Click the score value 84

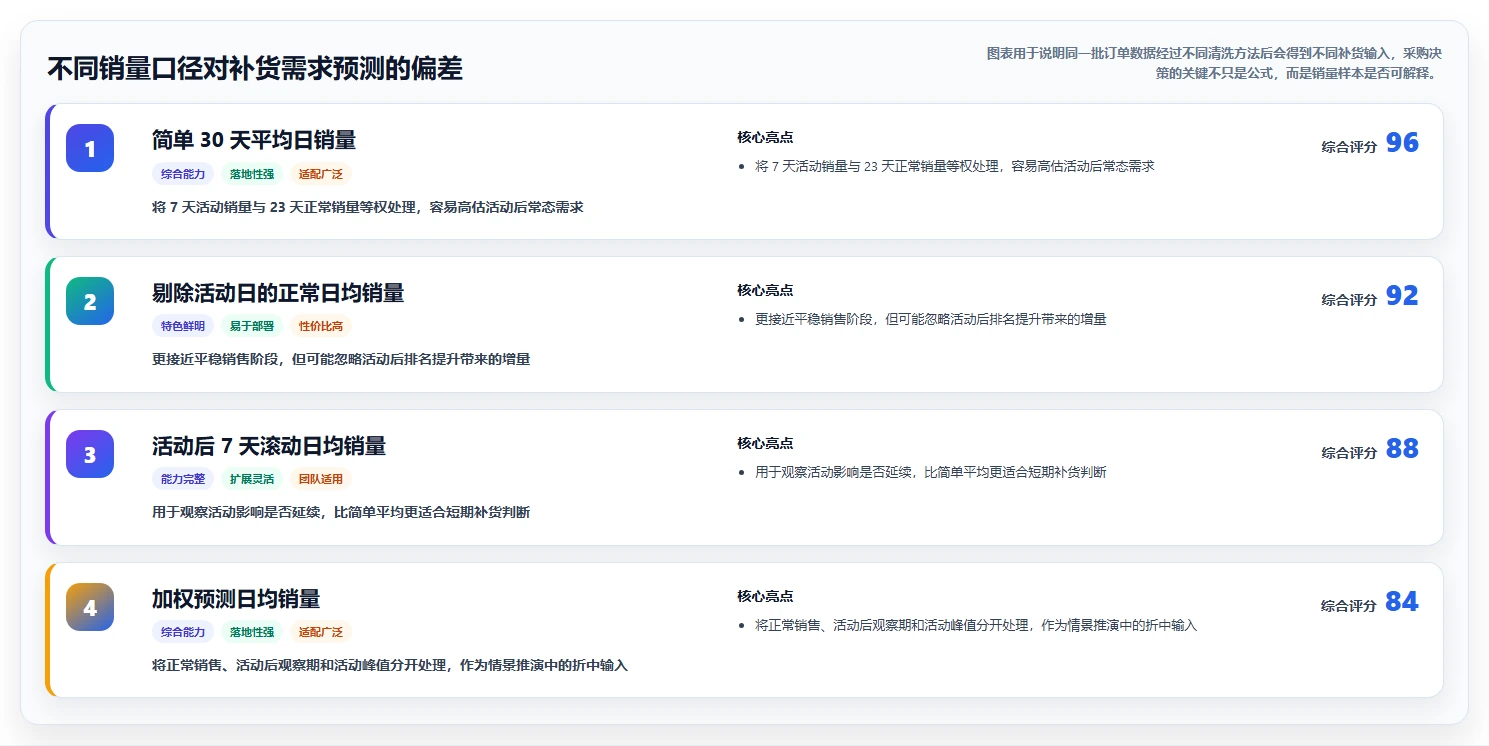pos(1402,602)
